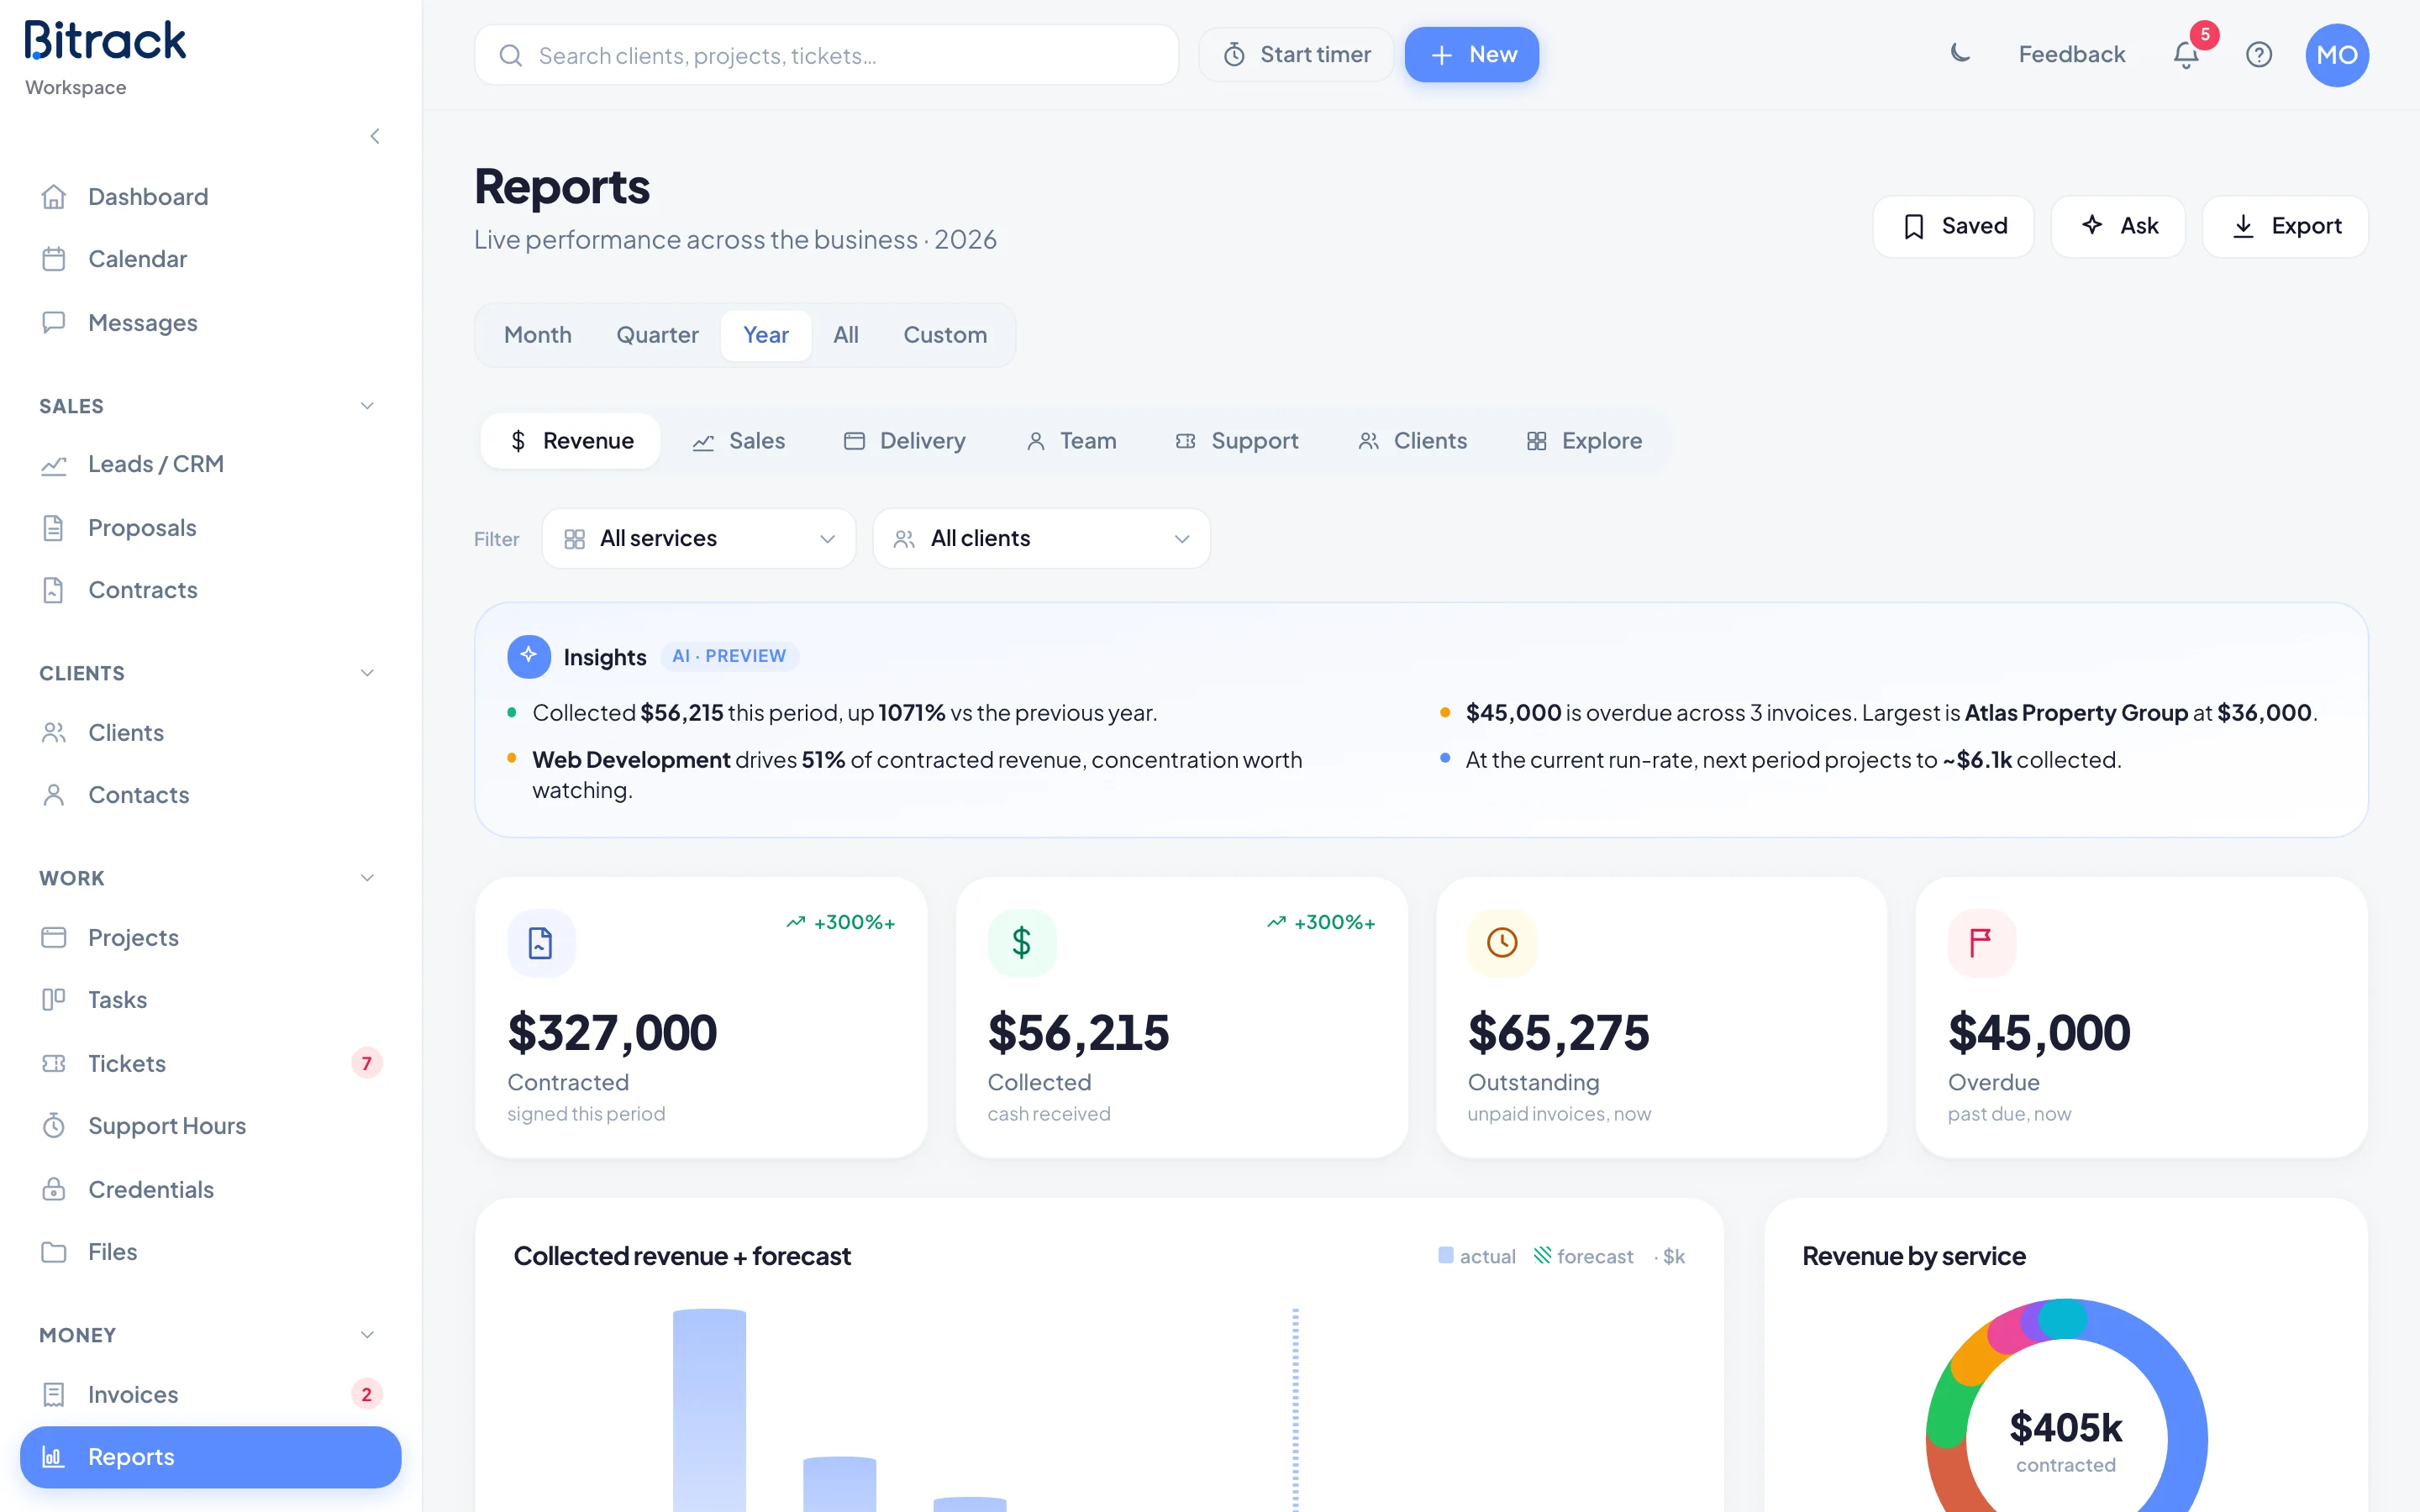Image resolution: width=2420 pixels, height=1512 pixels.
Task: Toggle dark mode moon icon
Action: [x=1960, y=54]
